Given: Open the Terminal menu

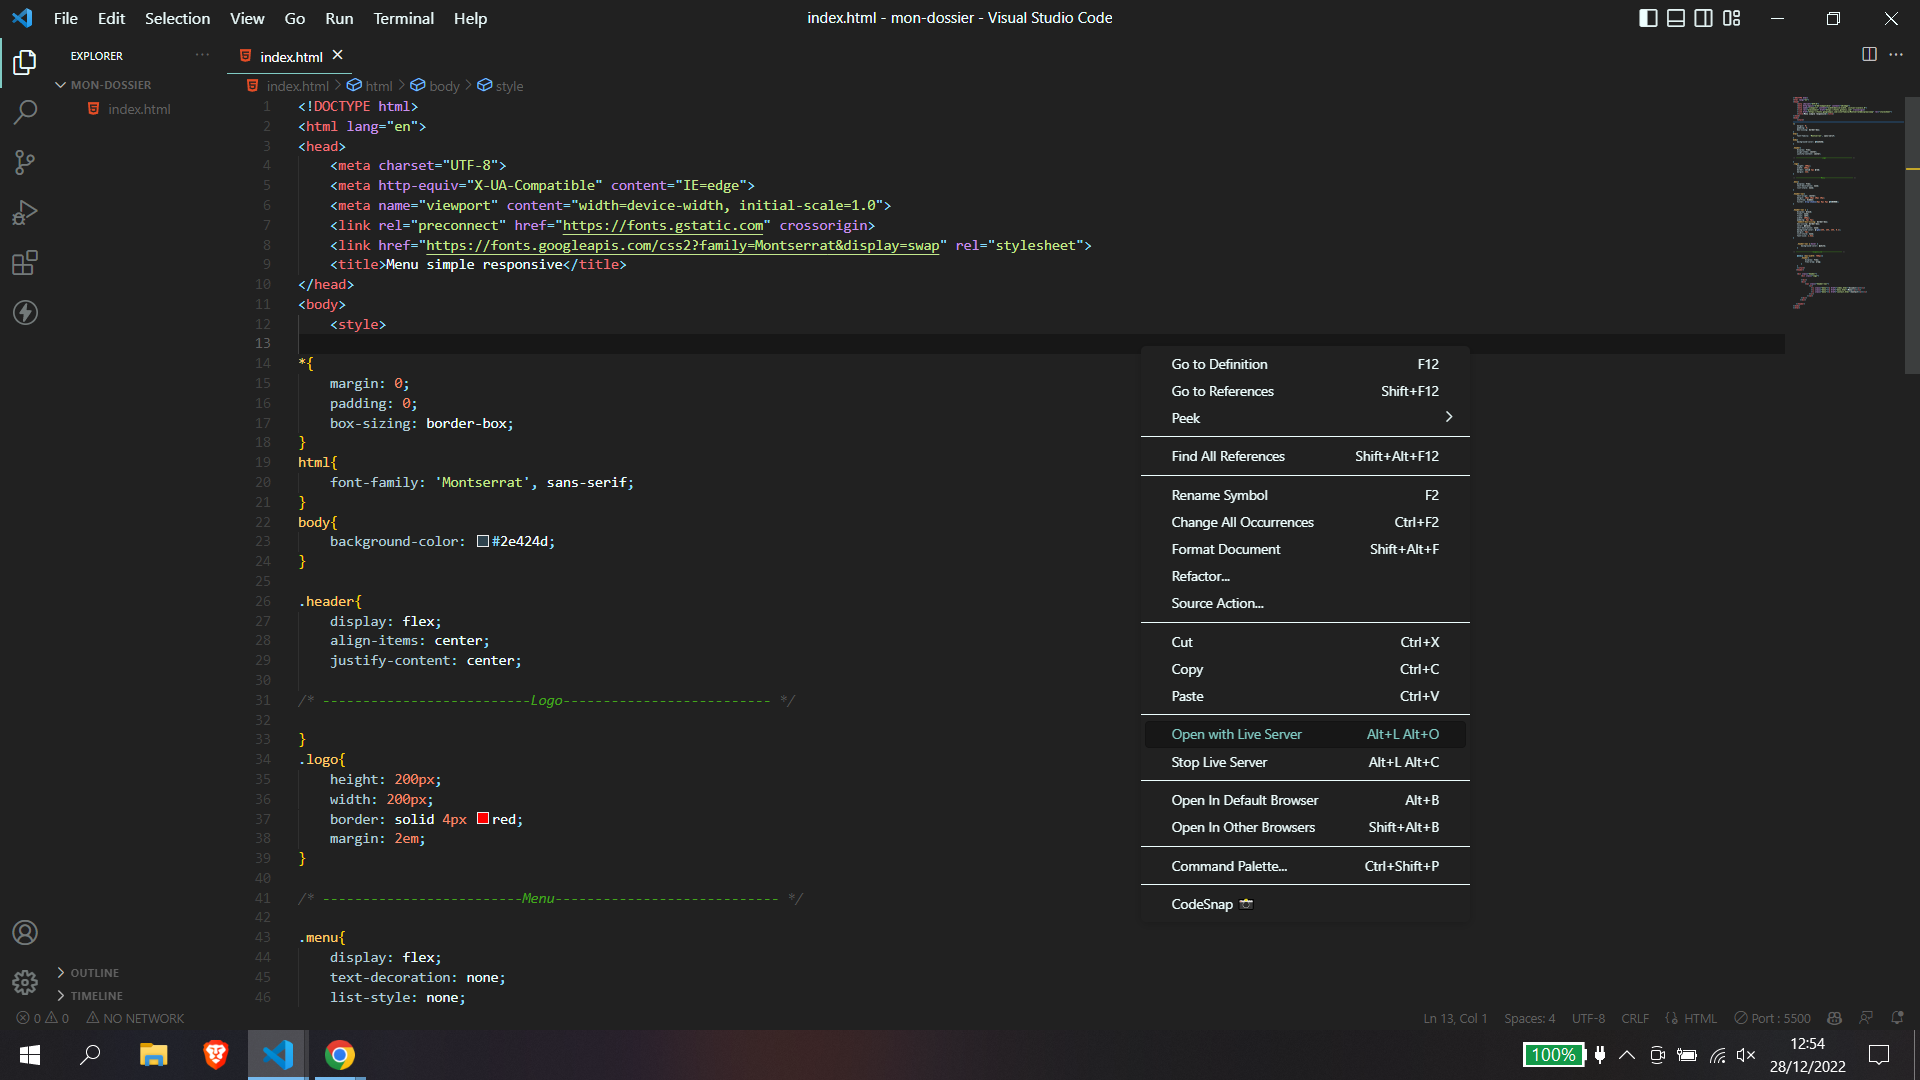Looking at the screenshot, I should click(x=403, y=18).
